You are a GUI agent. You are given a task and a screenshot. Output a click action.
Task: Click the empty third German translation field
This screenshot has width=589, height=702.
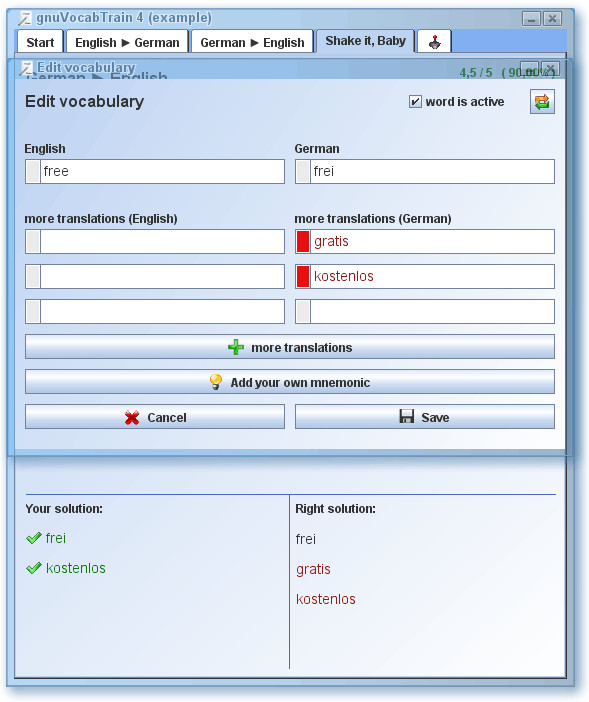click(x=425, y=311)
